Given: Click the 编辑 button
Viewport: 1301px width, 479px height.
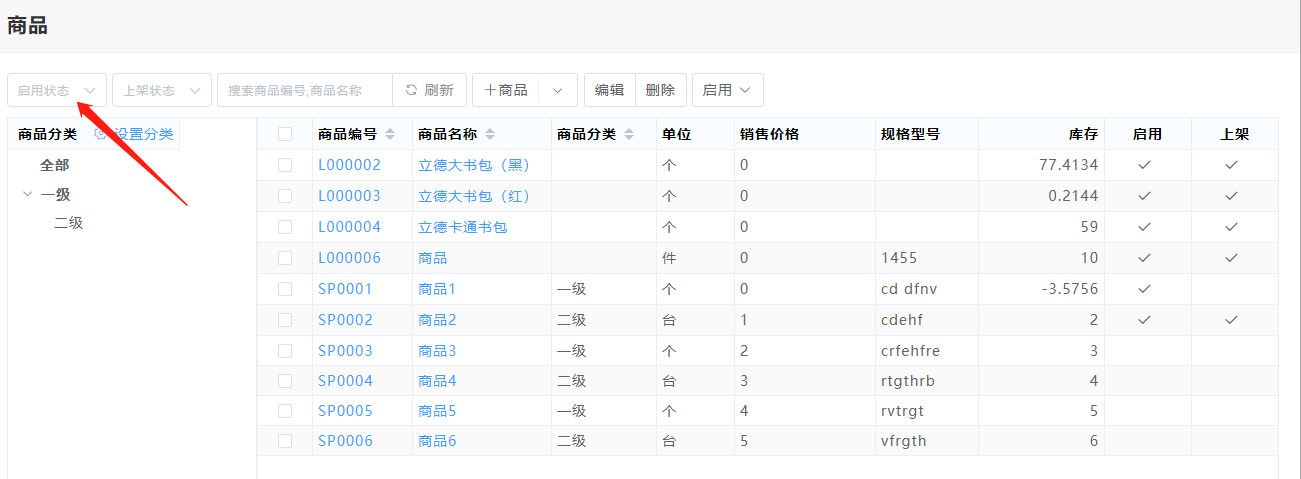Looking at the screenshot, I should pyautogui.click(x=609, y=90).
